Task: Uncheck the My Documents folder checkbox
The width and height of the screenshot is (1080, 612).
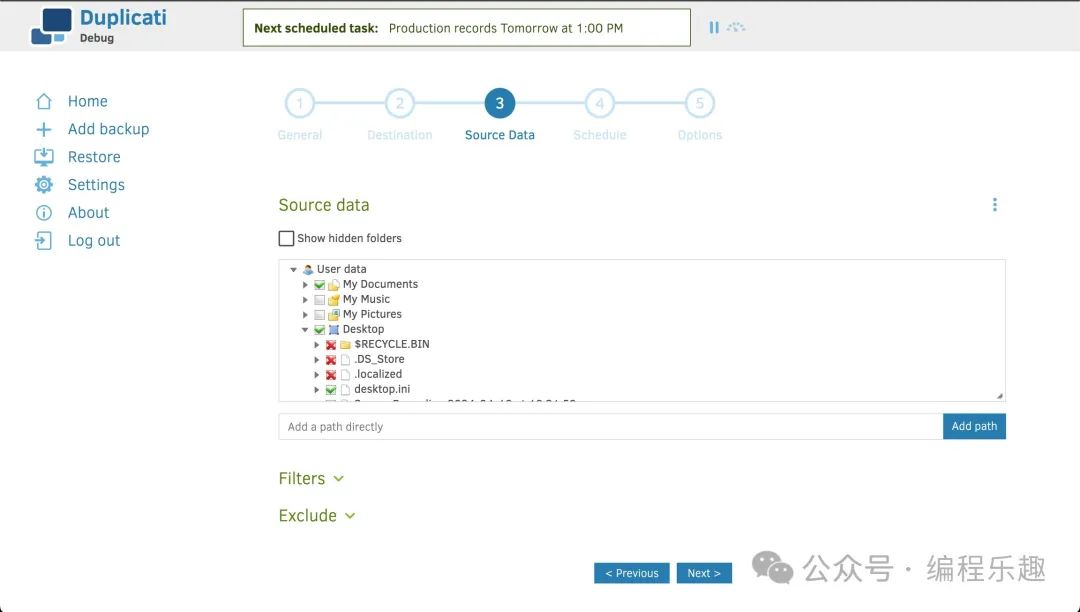Action: tap(320, 285)
